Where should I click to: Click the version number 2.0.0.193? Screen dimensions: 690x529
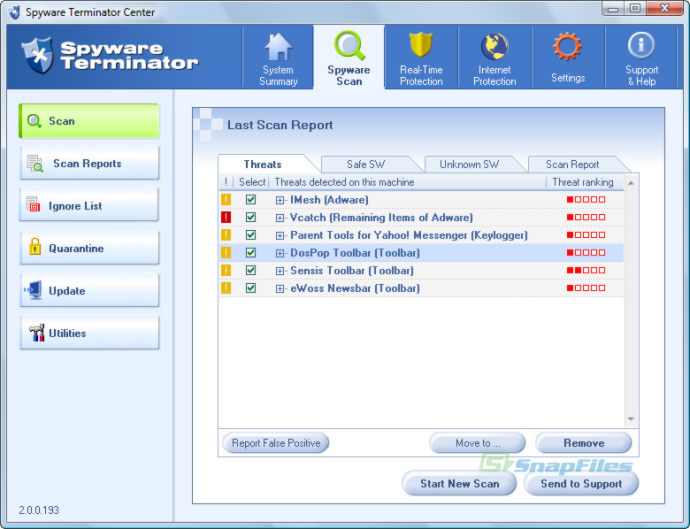(x=39, y=510)
